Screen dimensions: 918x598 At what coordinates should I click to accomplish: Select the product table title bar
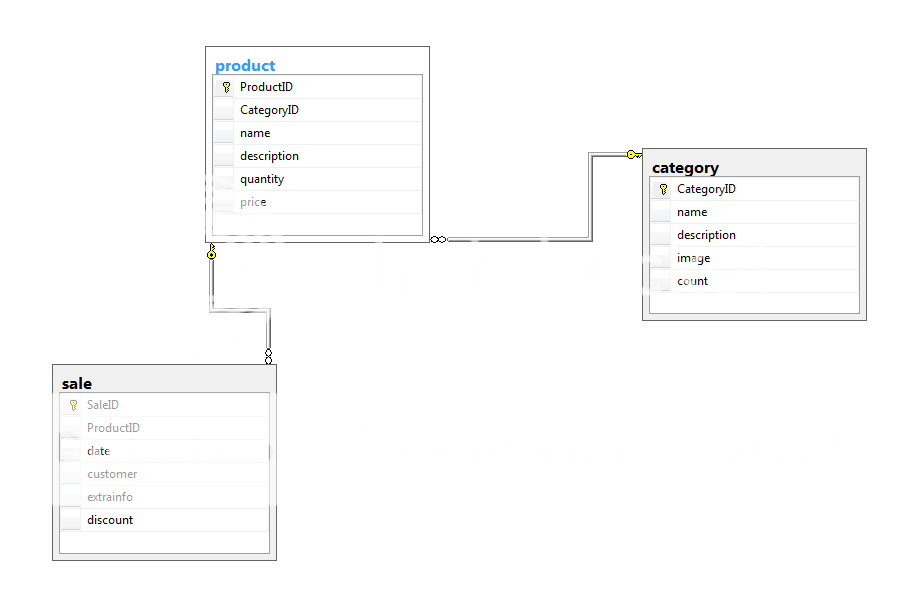pyautogui.click(x=245, y=64)
